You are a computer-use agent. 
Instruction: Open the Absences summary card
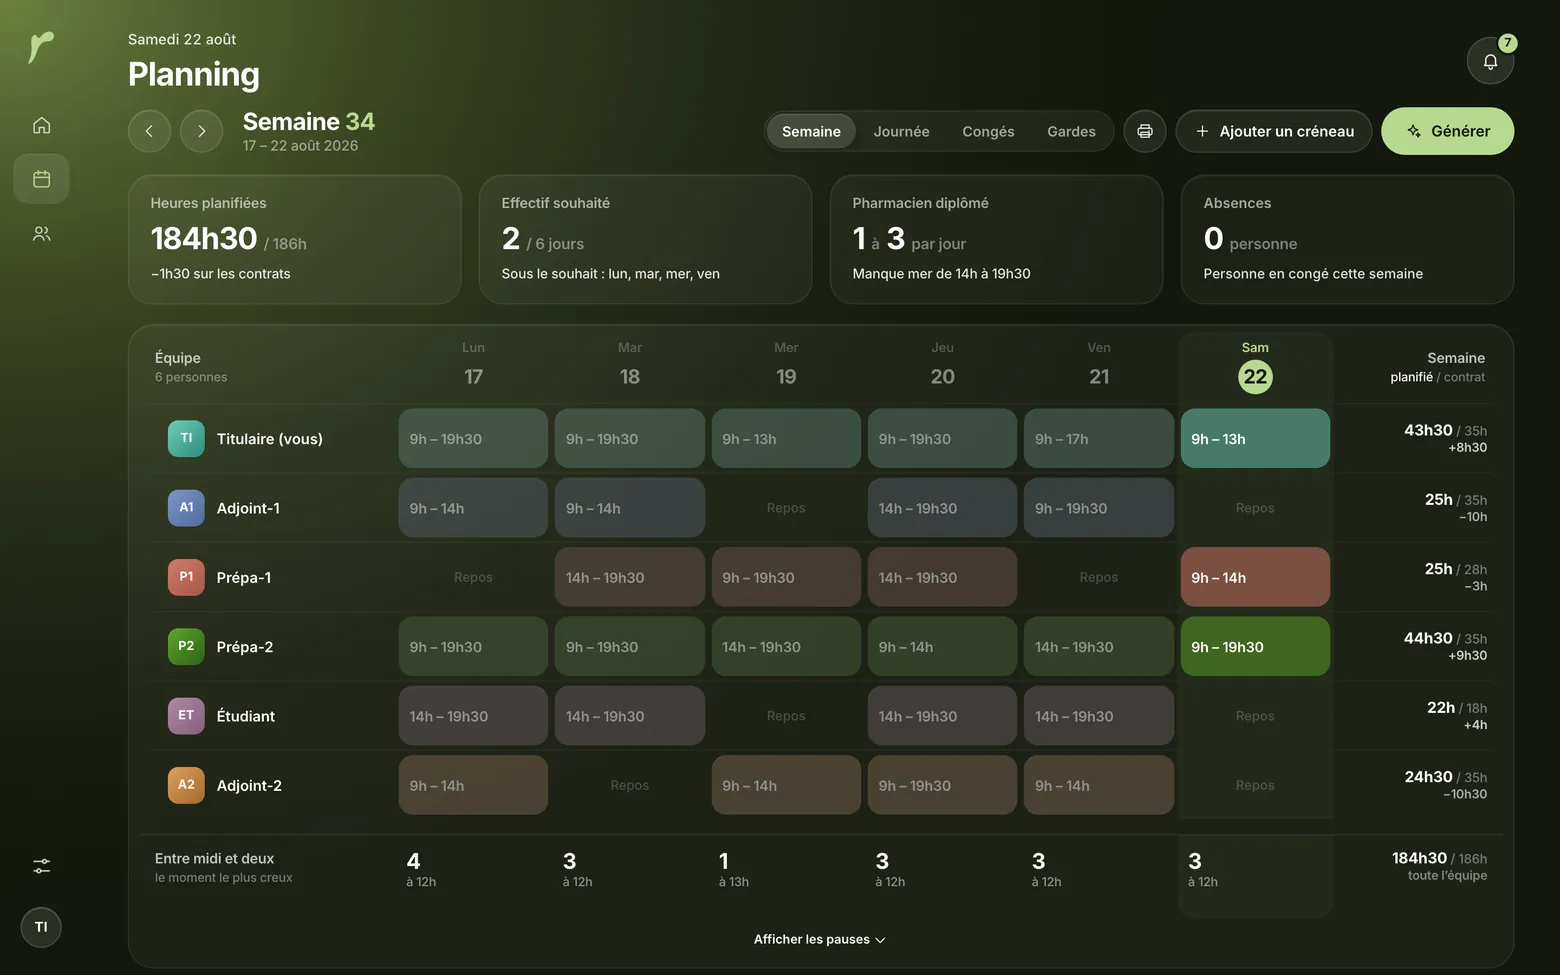click(1348, 240)
